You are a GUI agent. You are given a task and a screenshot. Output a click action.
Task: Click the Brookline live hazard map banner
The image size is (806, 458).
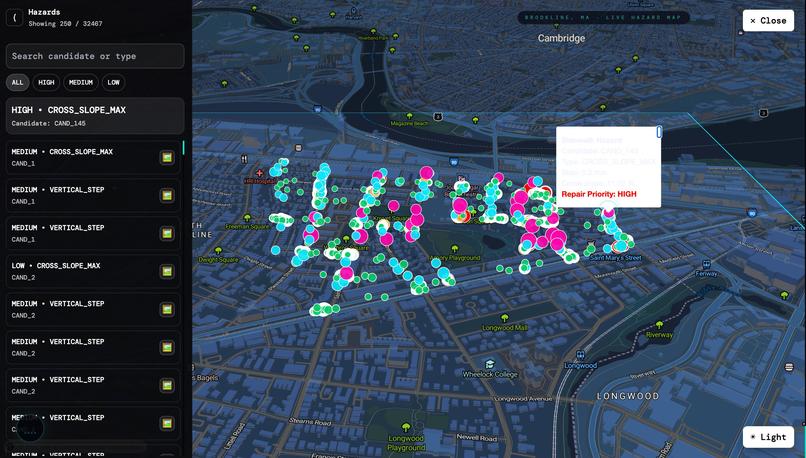click(x=602, y=17)
